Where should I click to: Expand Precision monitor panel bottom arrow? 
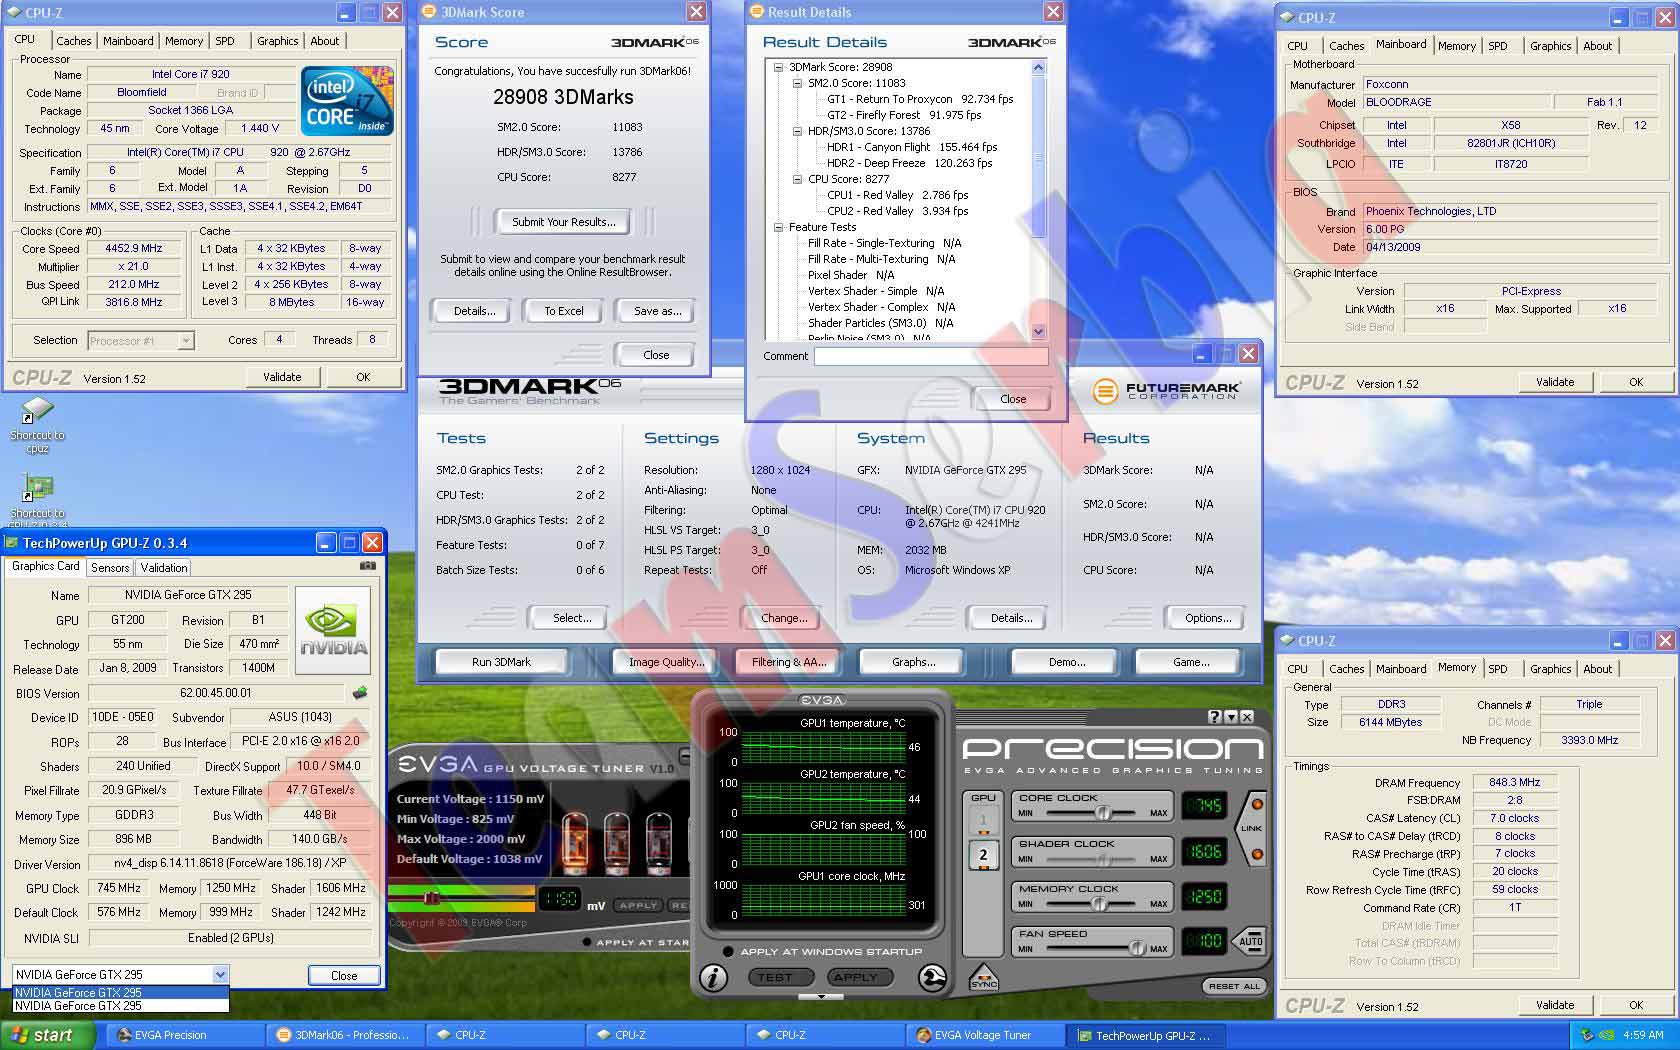point(822,997)
